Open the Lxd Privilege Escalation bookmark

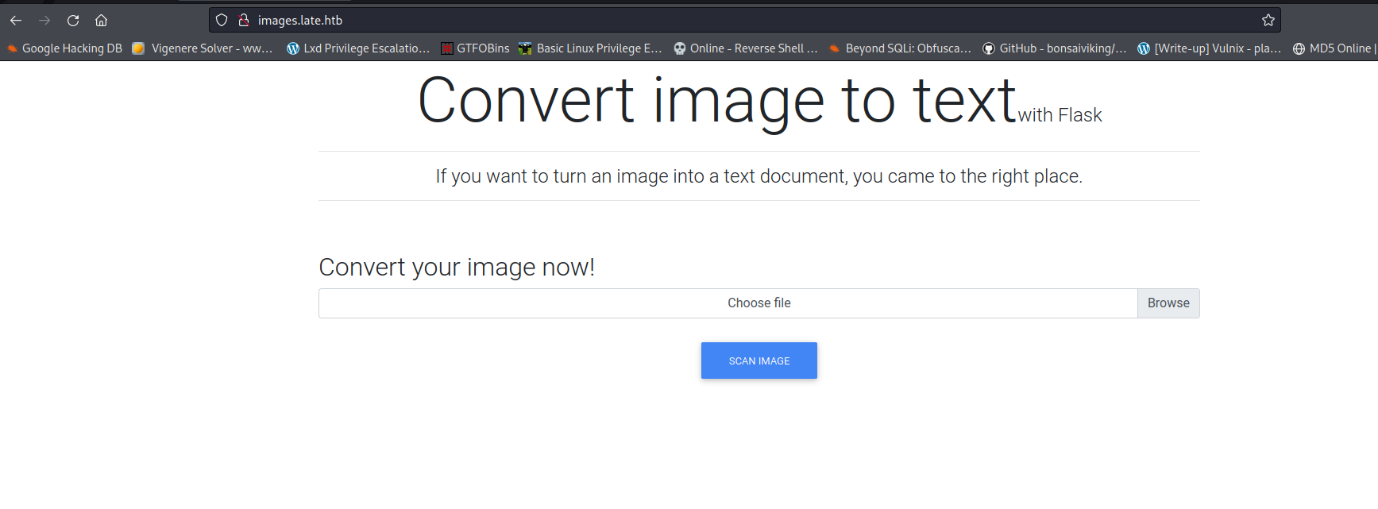click(359, 48)
